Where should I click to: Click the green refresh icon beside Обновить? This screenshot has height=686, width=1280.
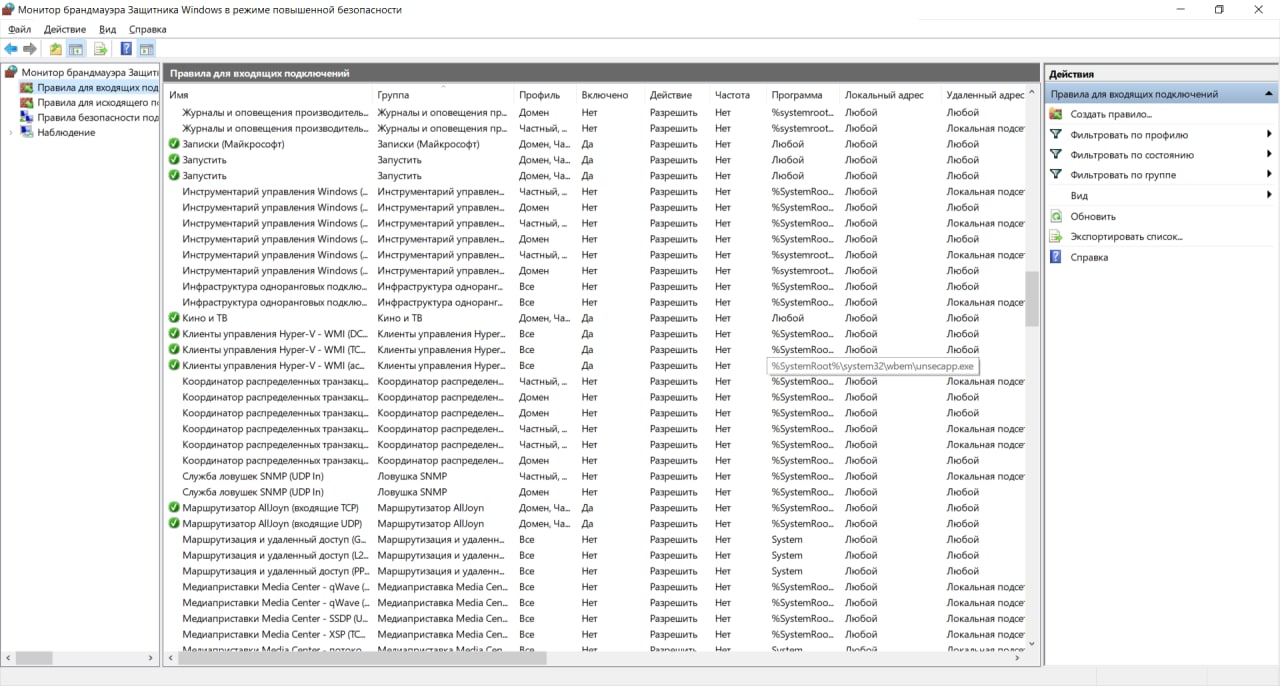point(1055,216)
